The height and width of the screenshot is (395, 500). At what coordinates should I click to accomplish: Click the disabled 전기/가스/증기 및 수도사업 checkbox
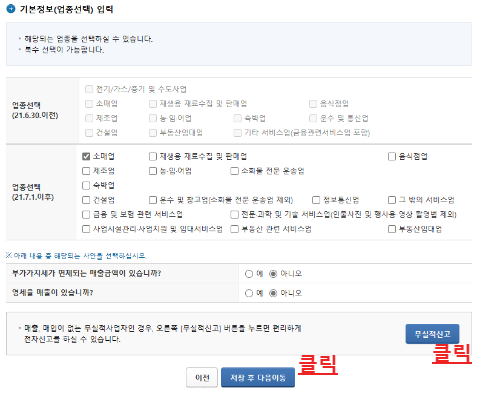(89, 89)
